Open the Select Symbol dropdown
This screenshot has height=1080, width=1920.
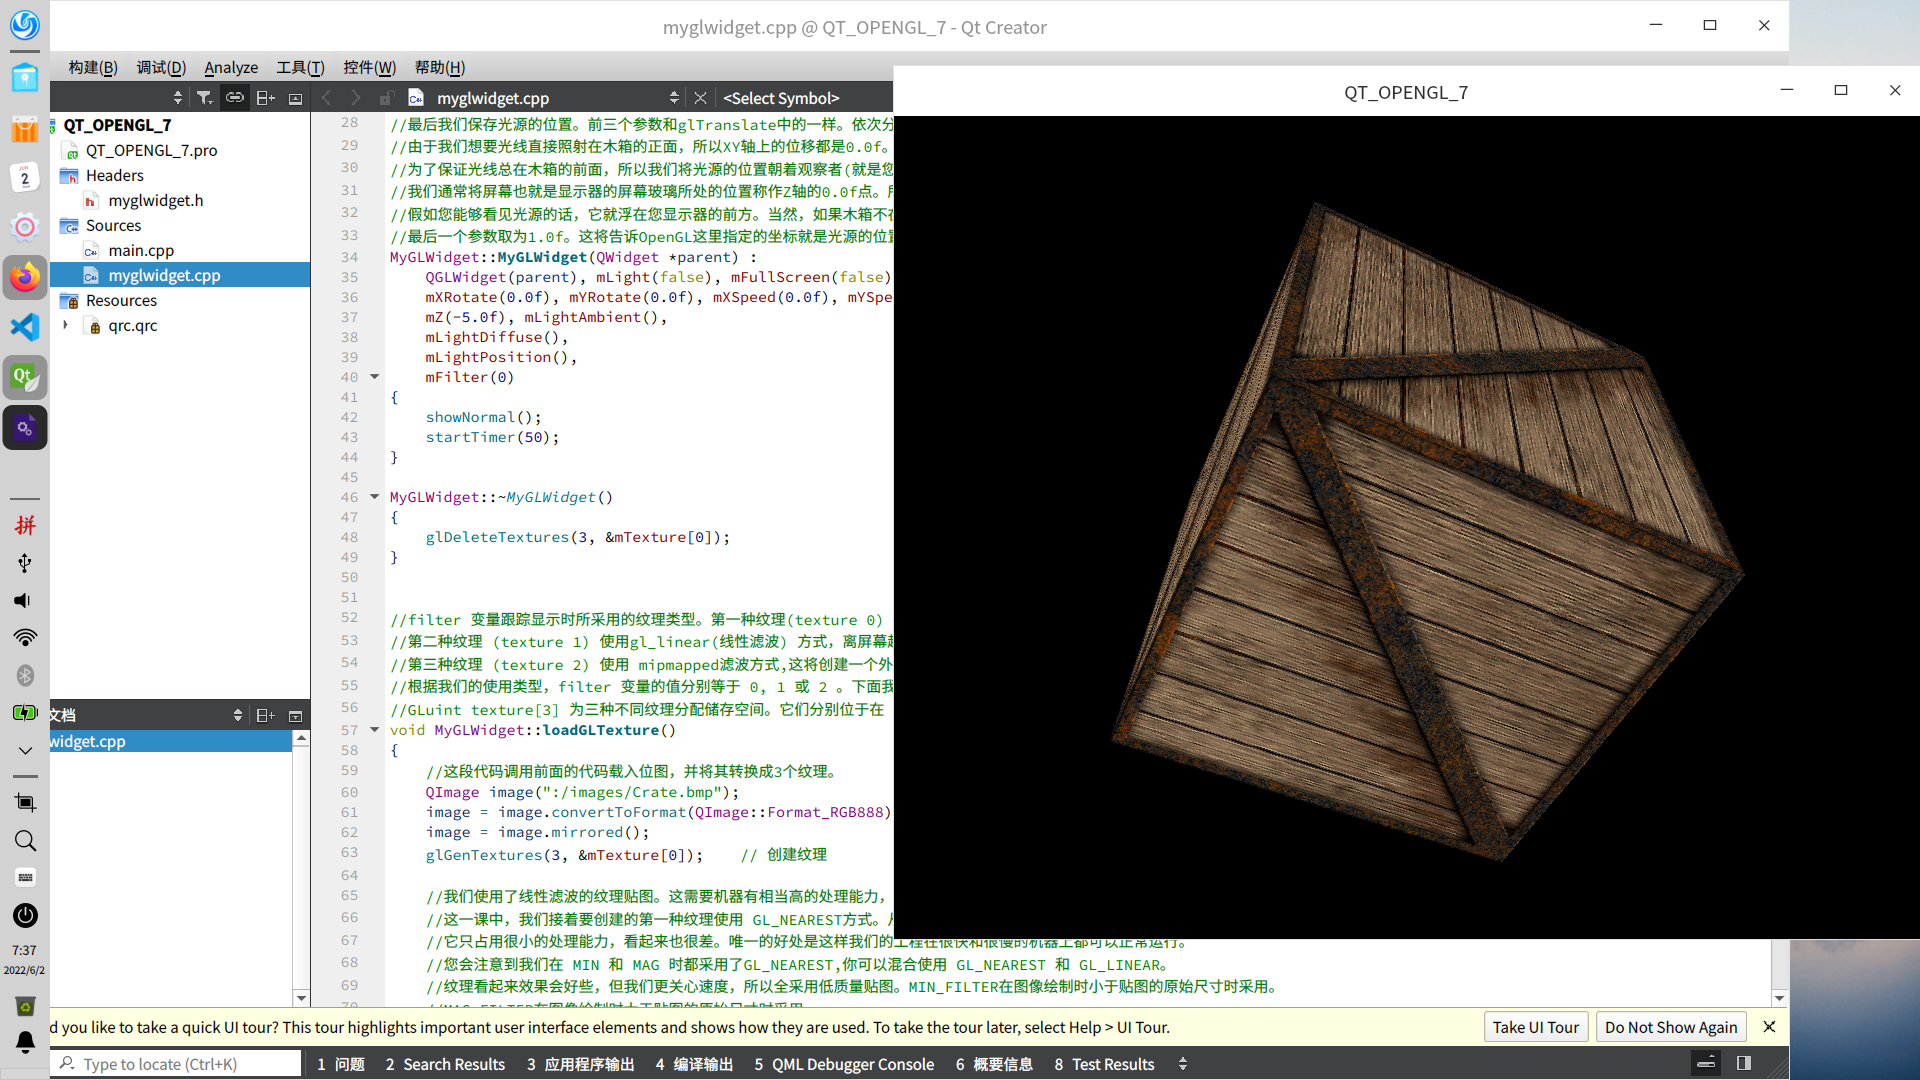tap(781, 97)
